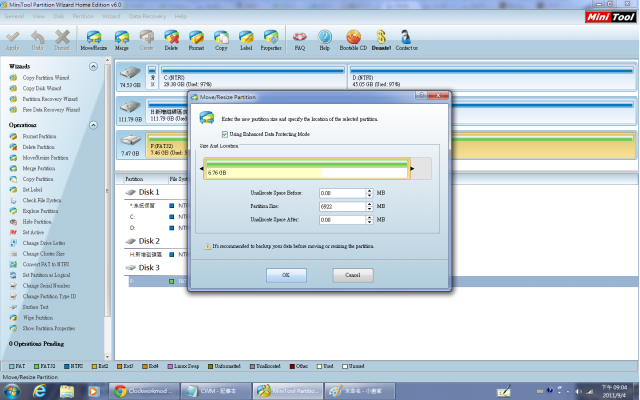Image resolution: width=640 pixels, height=400 pixels.
Task: Select the Merge toolbar icon
Action: (x=122, y=40)
